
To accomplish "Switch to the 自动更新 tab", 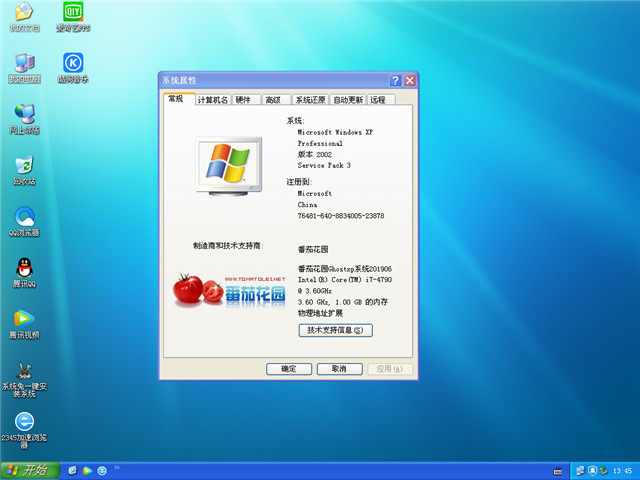I will tap(348, 100).
